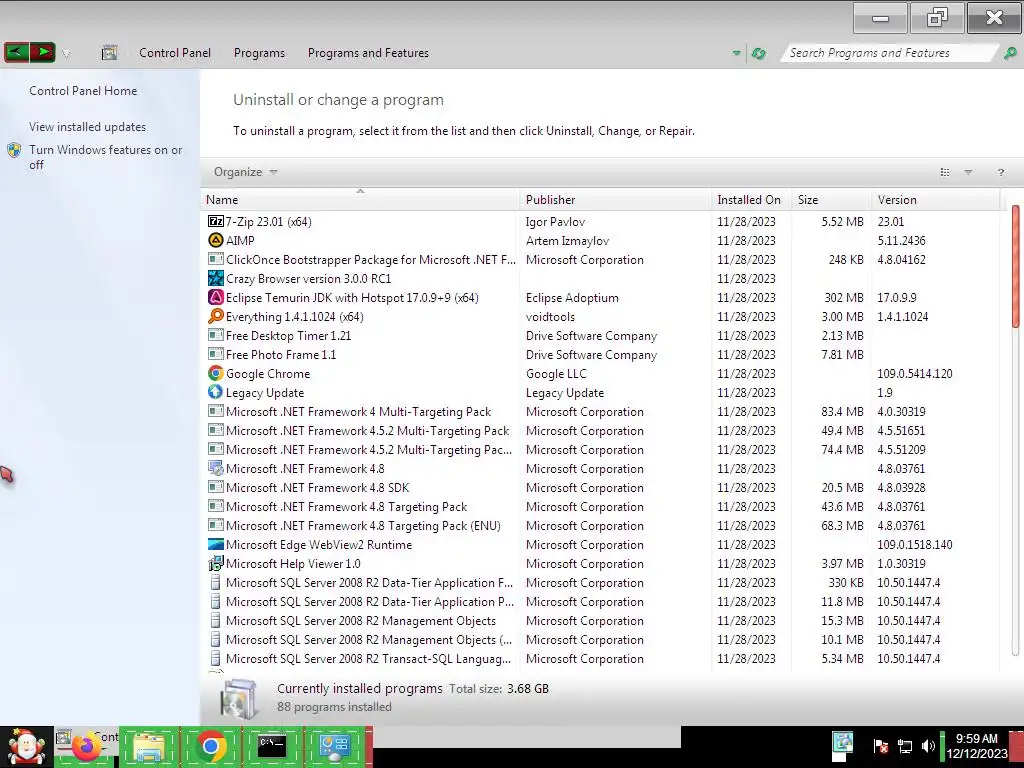This screenshot has width=1024, height=768.
Task: Click the 302 MB size cell
Action: click(x=844, y=297)
